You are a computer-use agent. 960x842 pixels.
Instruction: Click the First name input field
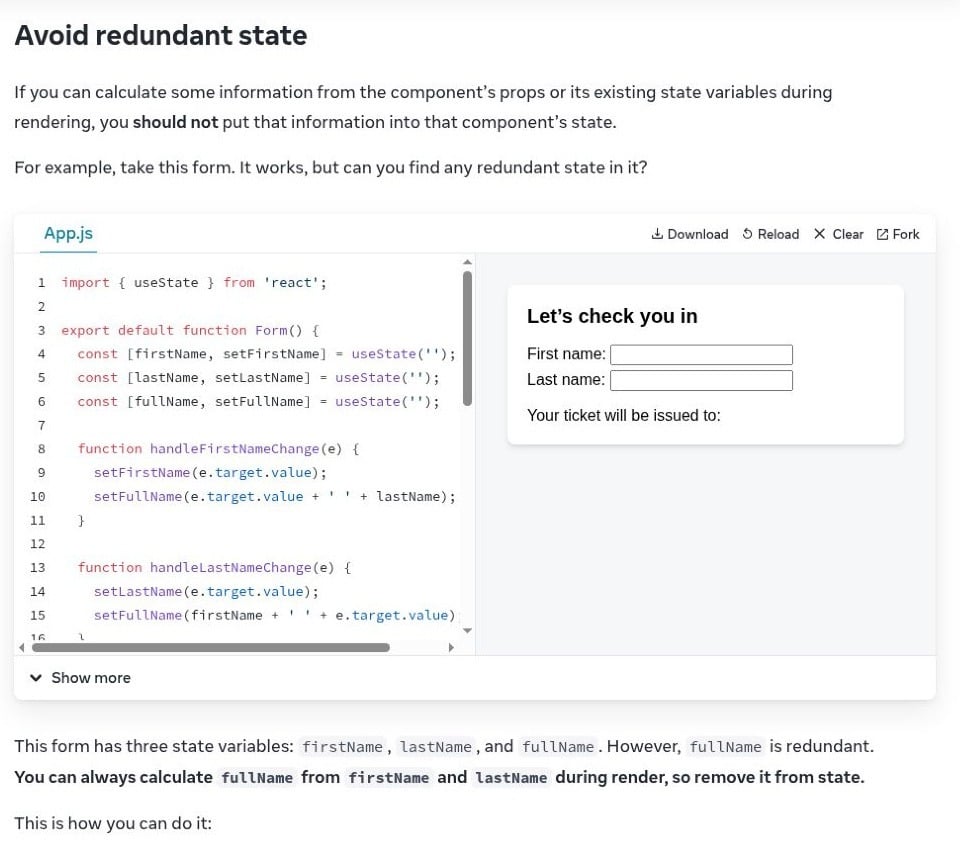[x=702, y=355]
